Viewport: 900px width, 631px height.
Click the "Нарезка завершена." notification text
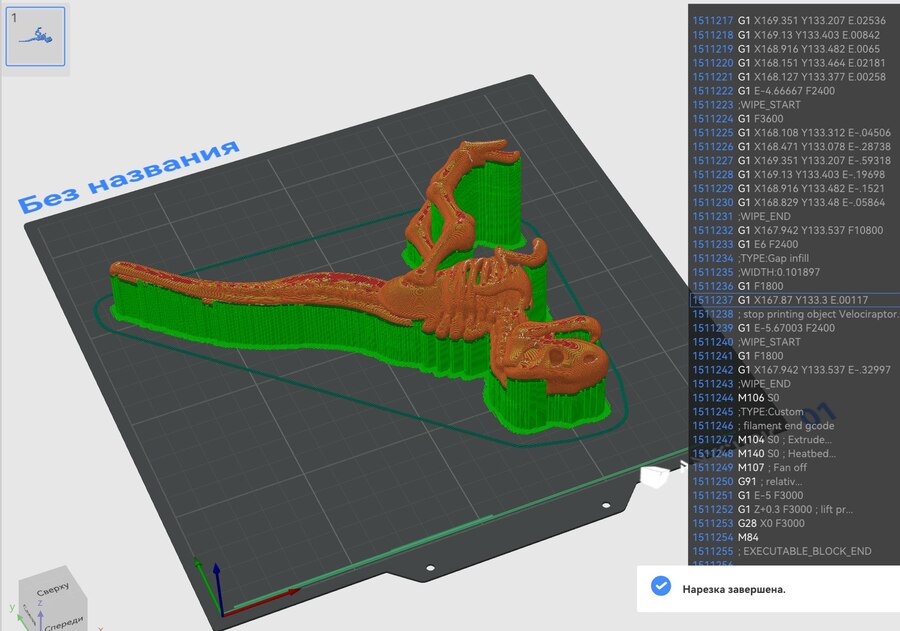(x=734, y=589)
